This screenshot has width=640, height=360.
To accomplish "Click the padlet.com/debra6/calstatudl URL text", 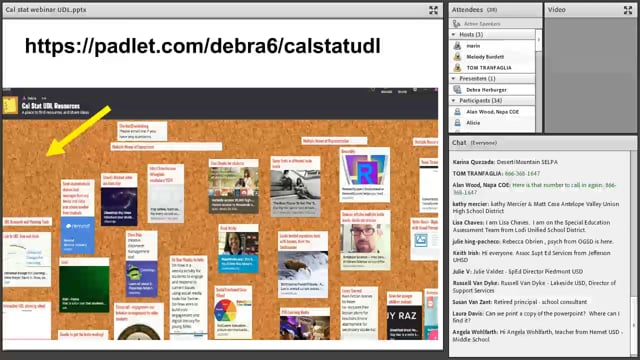I will (x=202, y=46).
